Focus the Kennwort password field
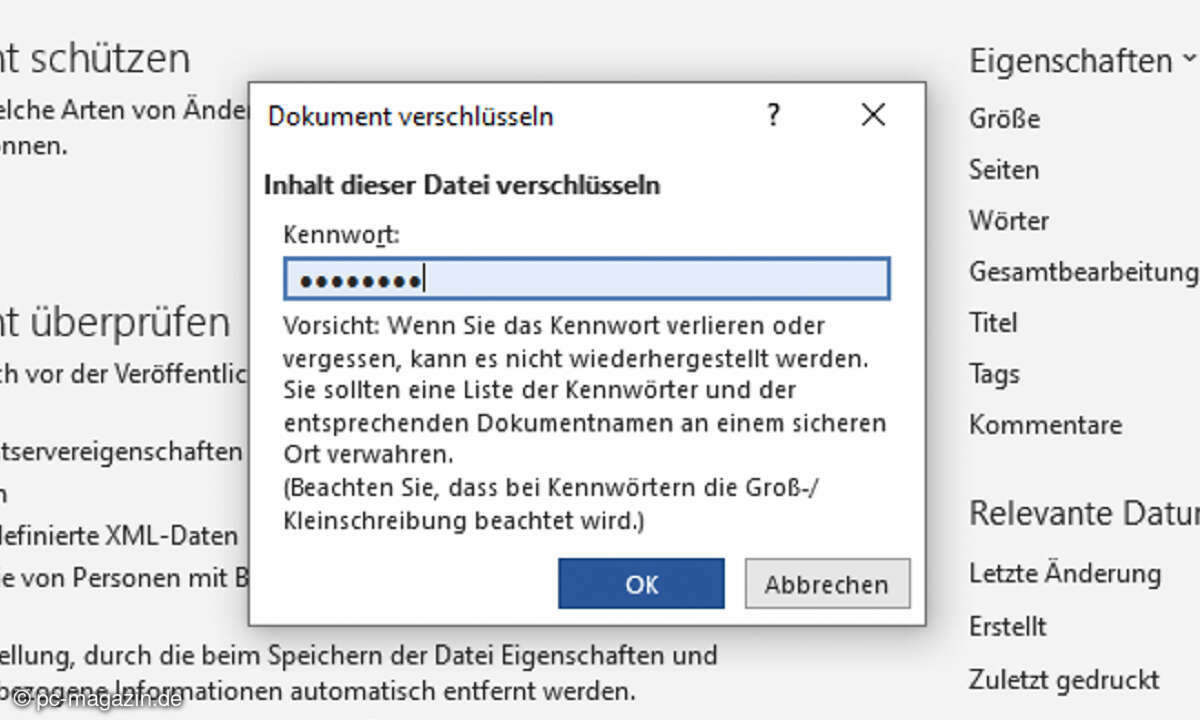This screenshot has height=720, width=1200. point(586,279)
